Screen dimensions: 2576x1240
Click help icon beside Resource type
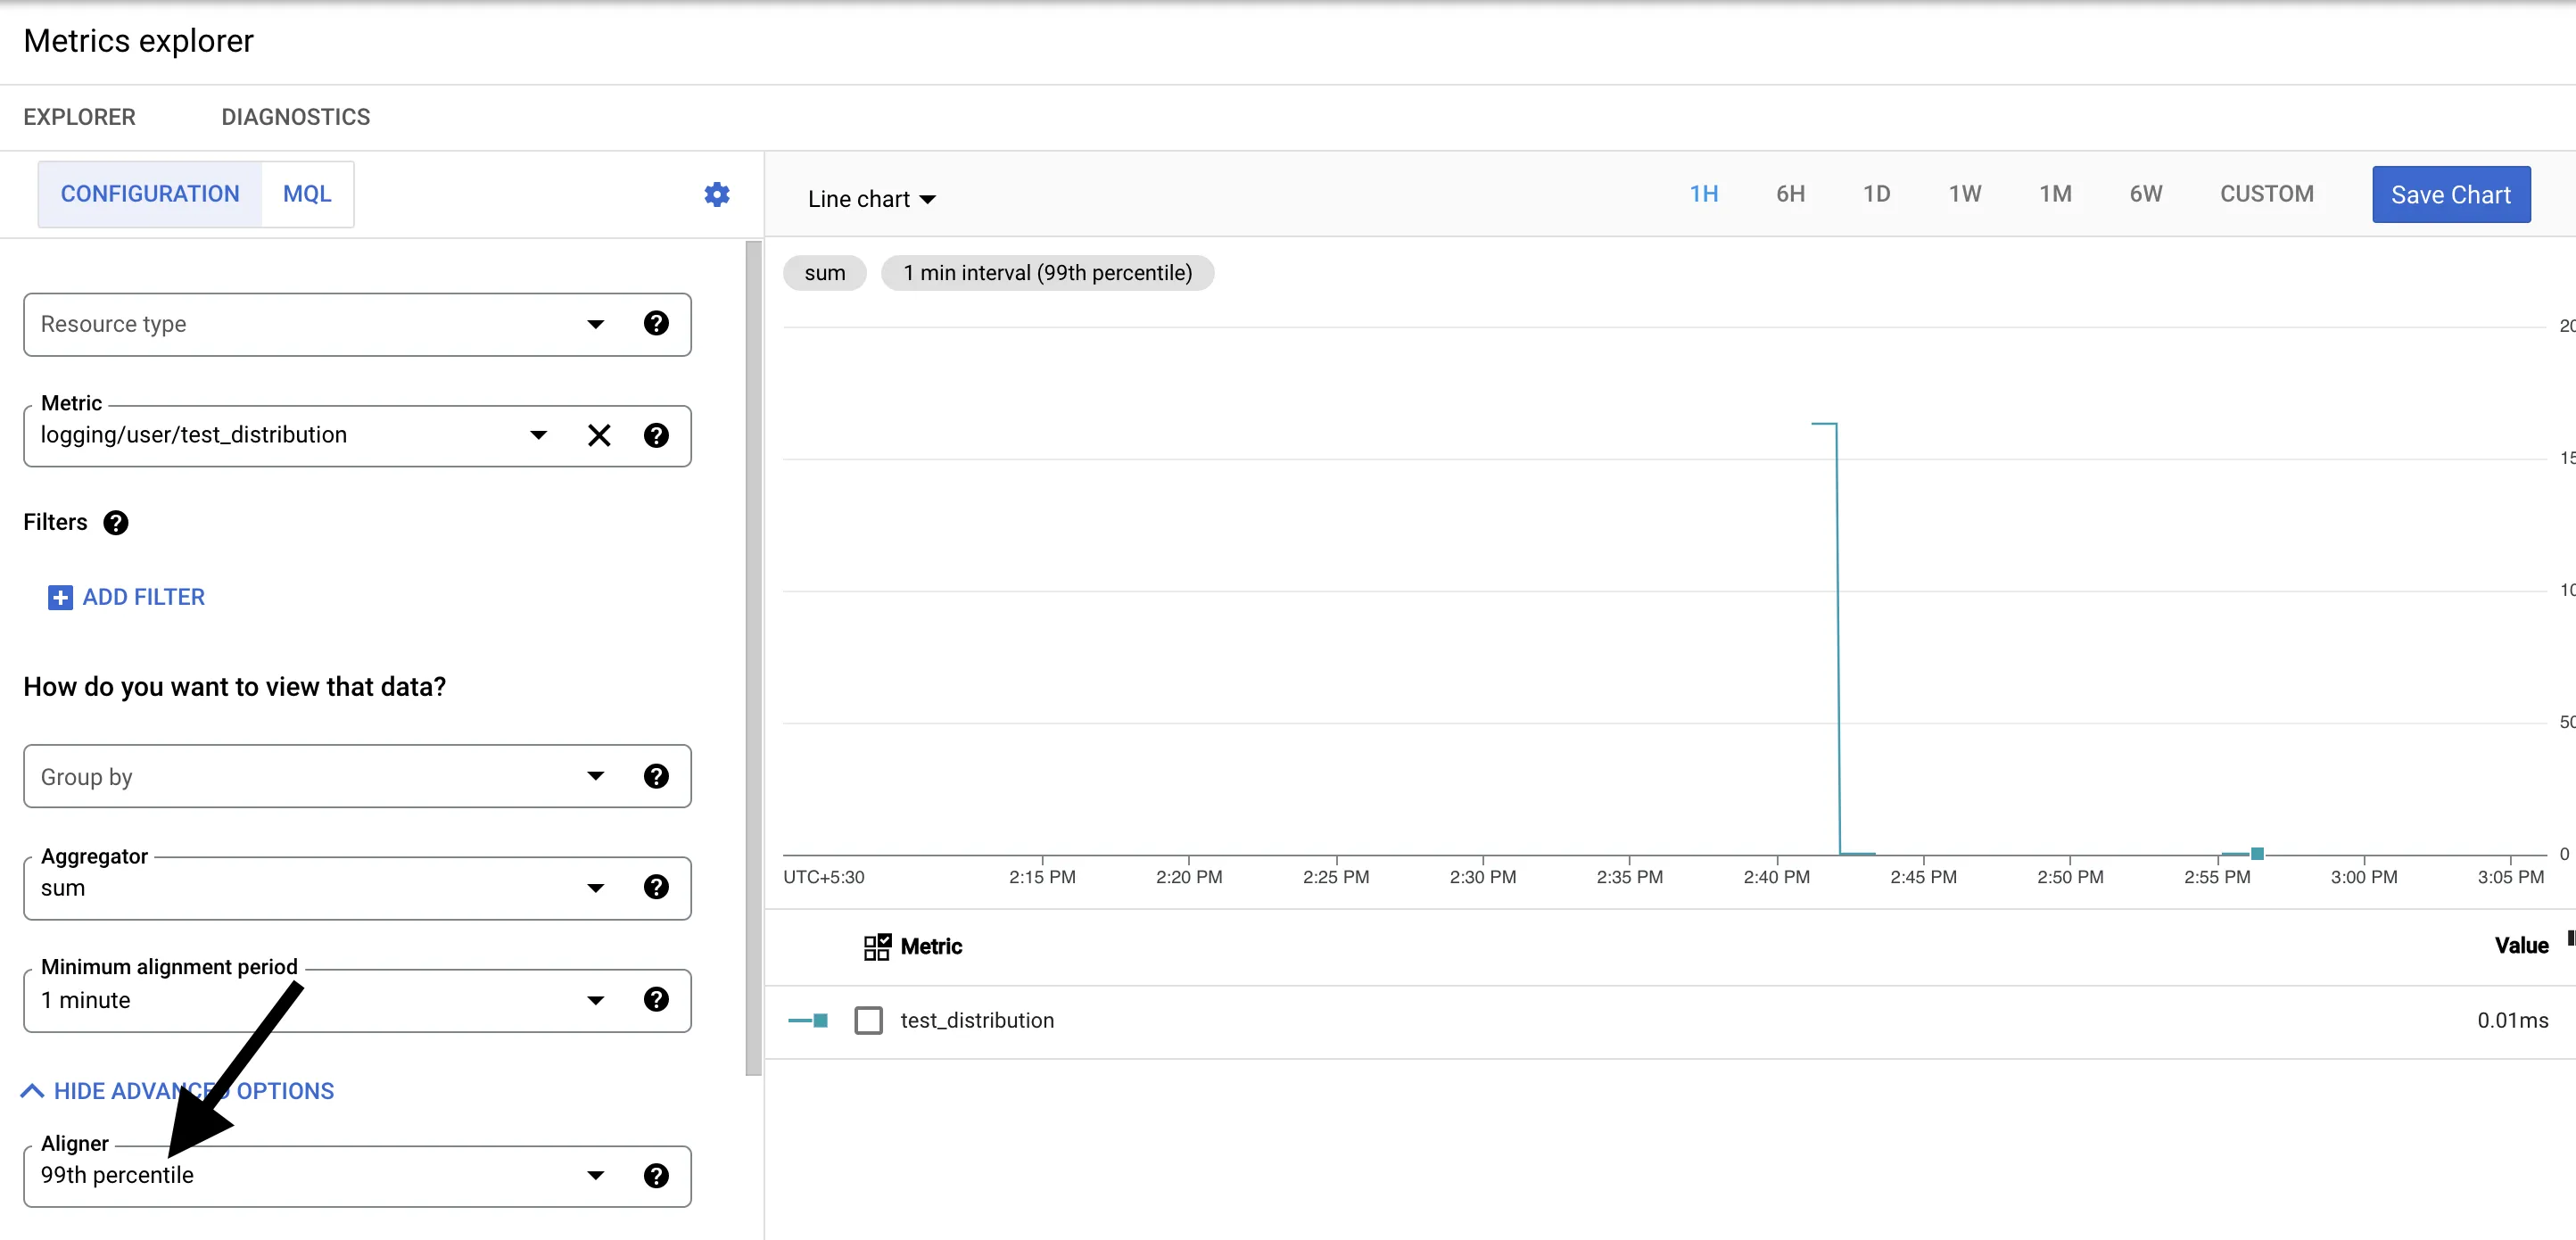[656, 323]
